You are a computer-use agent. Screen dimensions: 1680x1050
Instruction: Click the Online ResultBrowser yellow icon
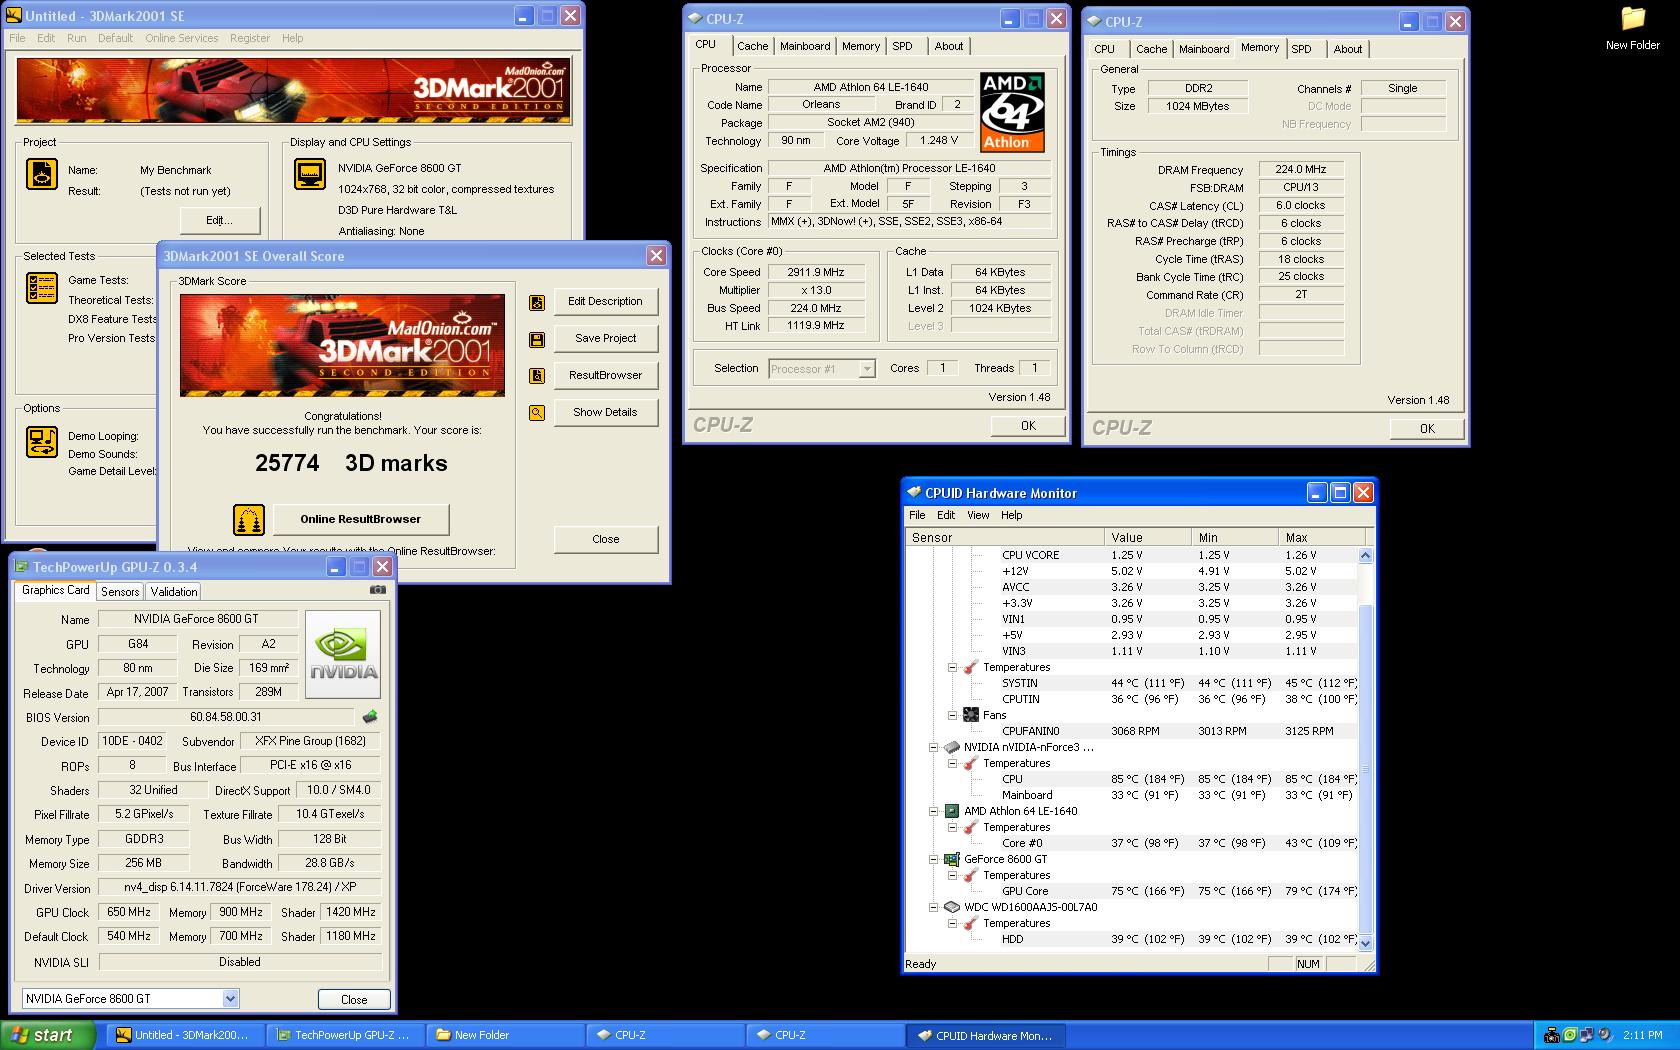(x=249, y=519)
